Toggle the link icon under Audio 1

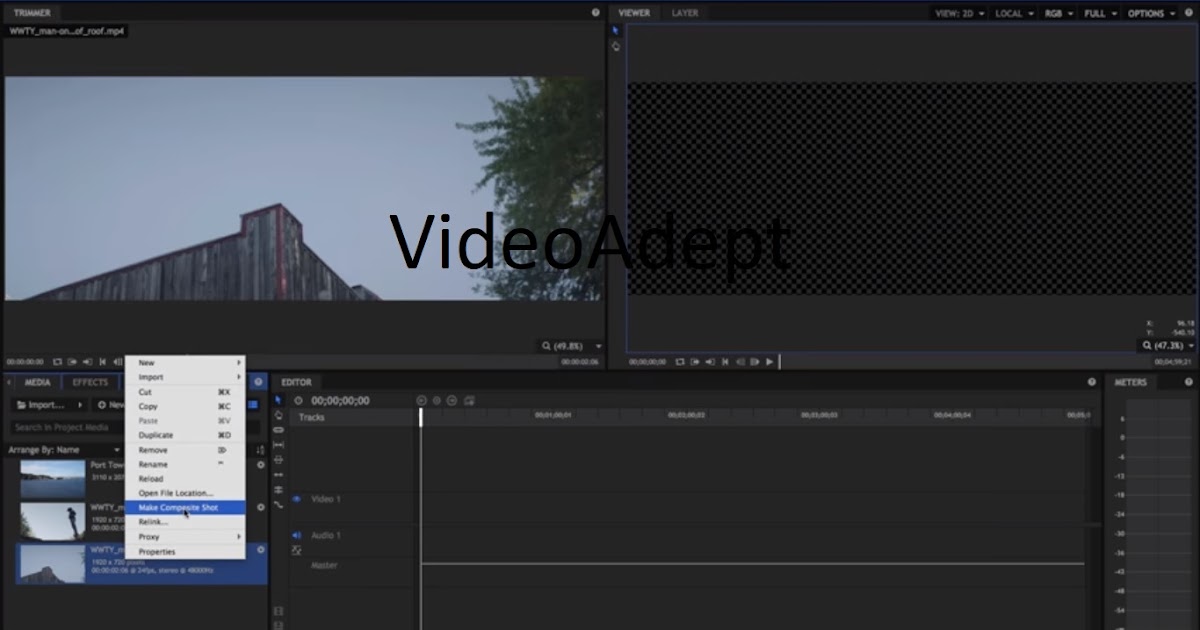[x=296, y=550]
